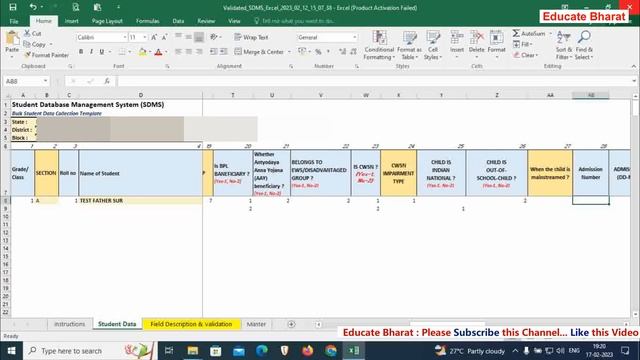Click the Name Box showing AB8

point(26,81)
